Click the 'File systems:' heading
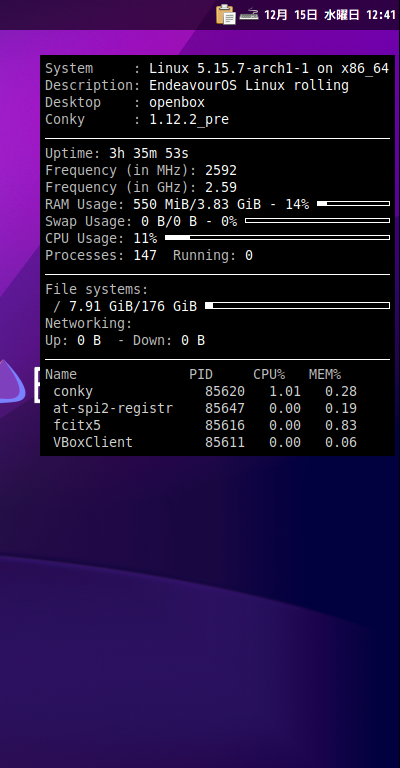This screenshot has width=400, height=768. 96,289
